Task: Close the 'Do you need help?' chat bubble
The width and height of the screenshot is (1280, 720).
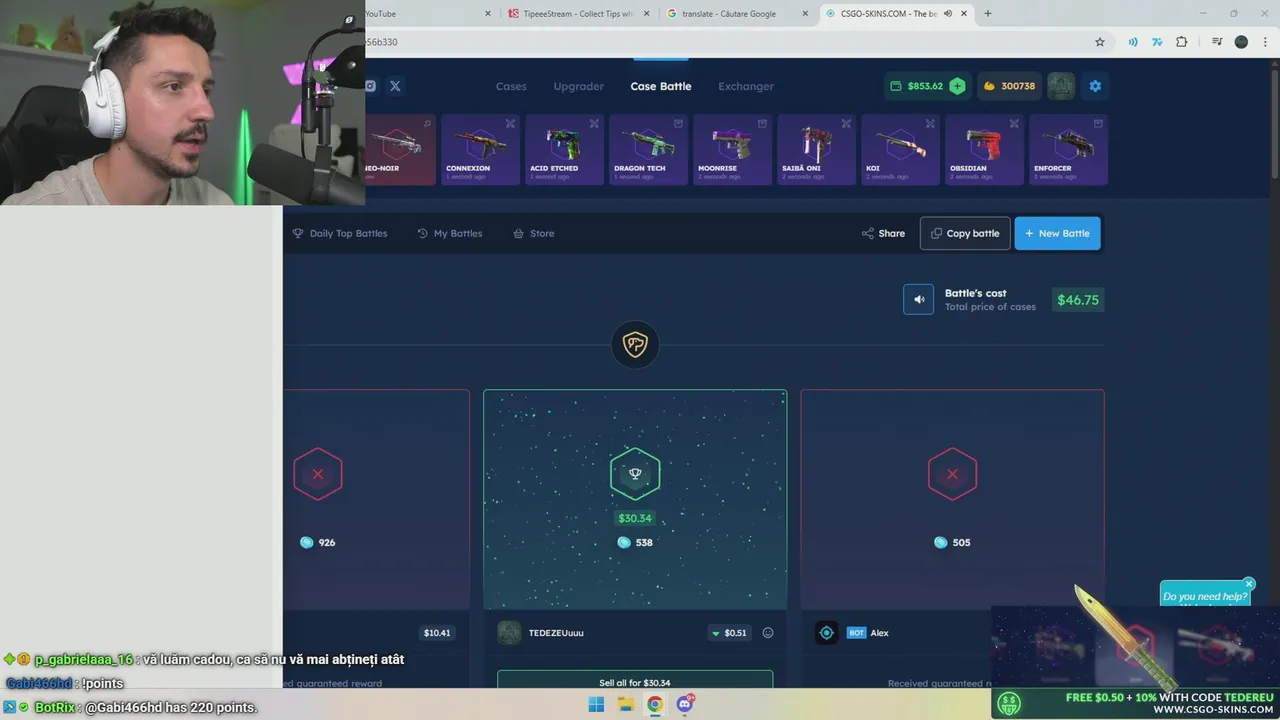Action: [1249, 583]
